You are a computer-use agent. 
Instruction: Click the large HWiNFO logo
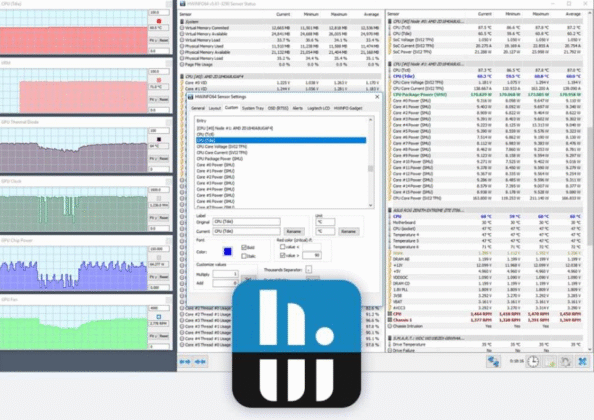pyautogui.click(x=296, y=343)
